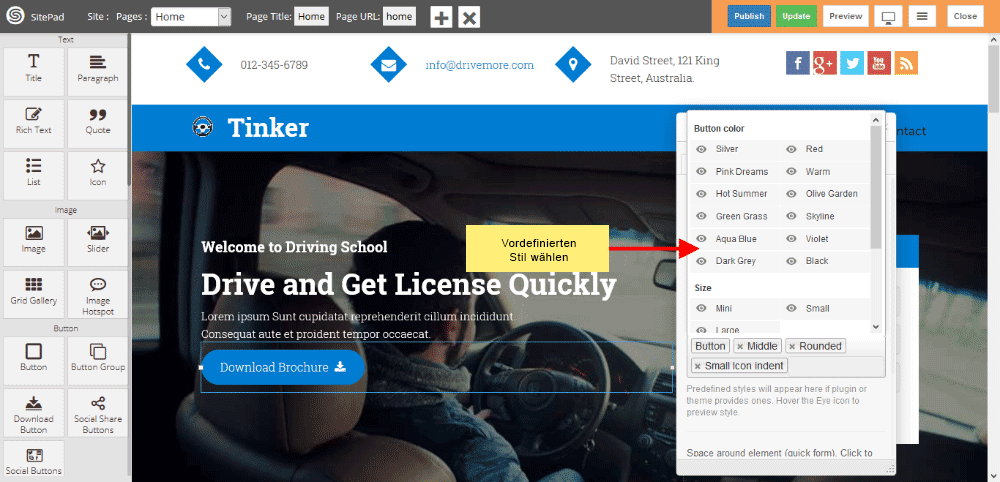Remove the Middle style tag
The width and height of the screenshot is (1000, 482).
[x=740, y=347]
